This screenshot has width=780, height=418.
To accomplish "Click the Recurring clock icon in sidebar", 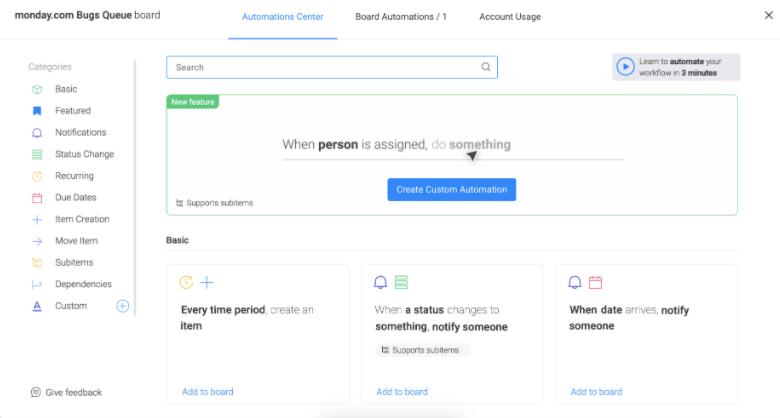I will click(x=37, y=176).
